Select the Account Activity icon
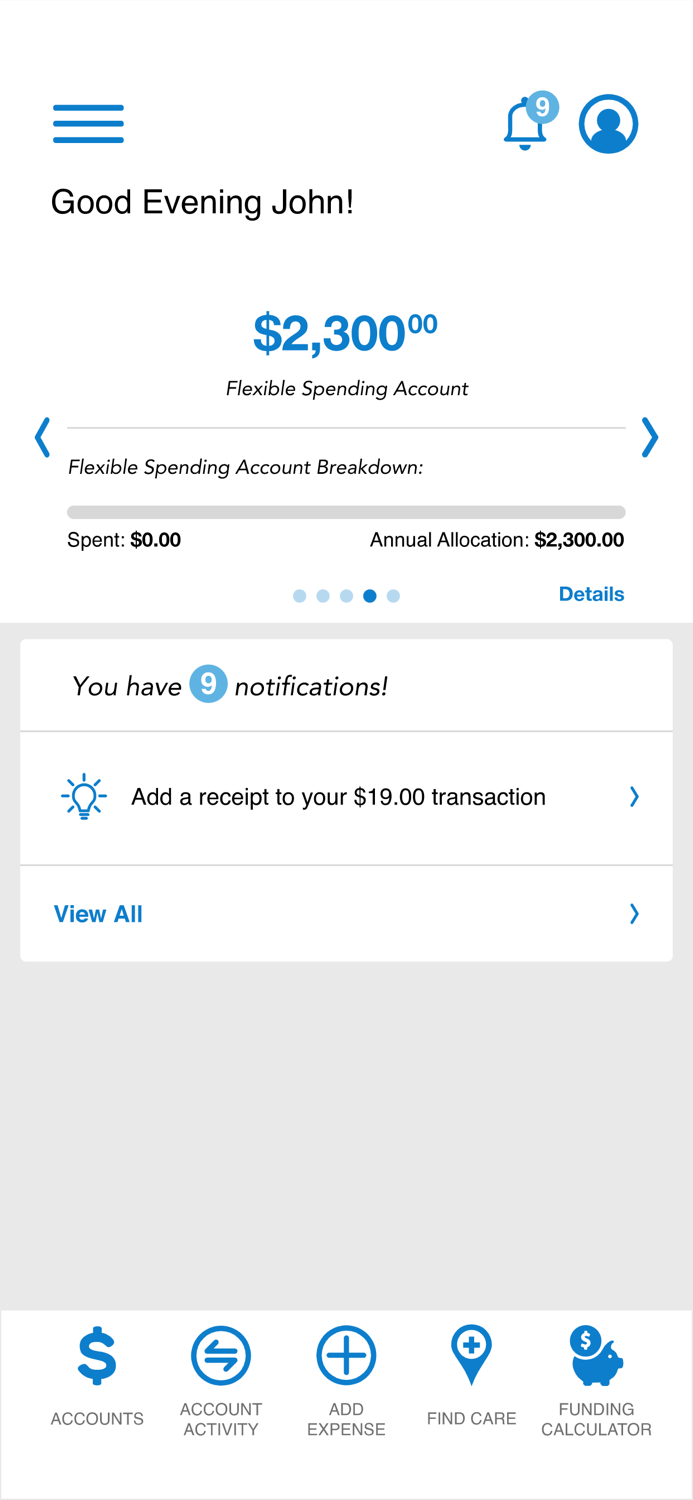Viewport: 693px width, 1500px height. 221,1357
